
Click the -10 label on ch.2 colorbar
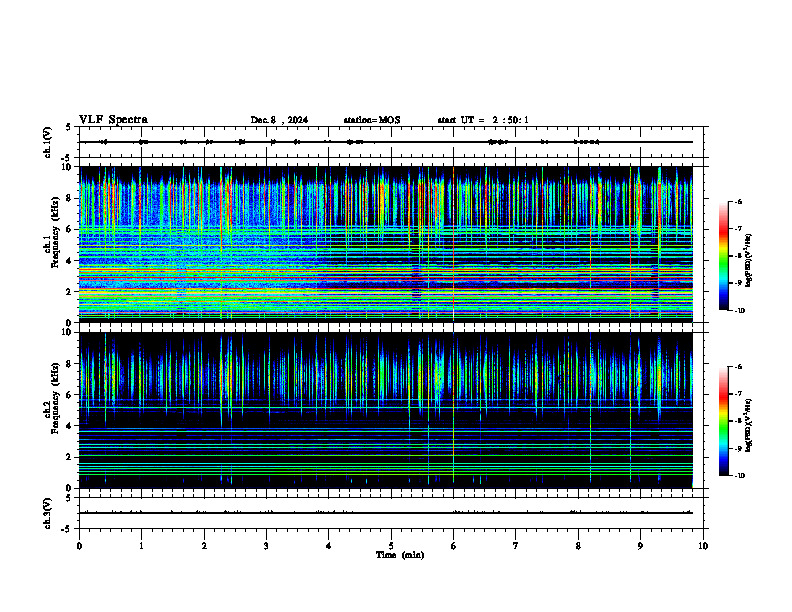click(x=739, y=476)
